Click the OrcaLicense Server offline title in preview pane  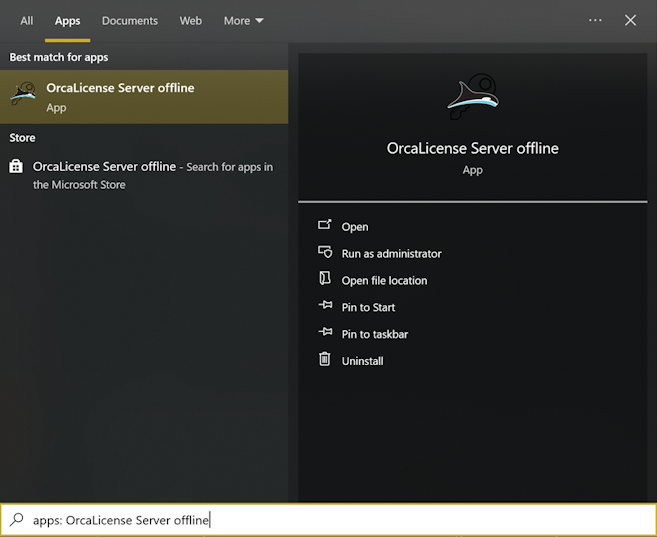click(x=472, y=148)
